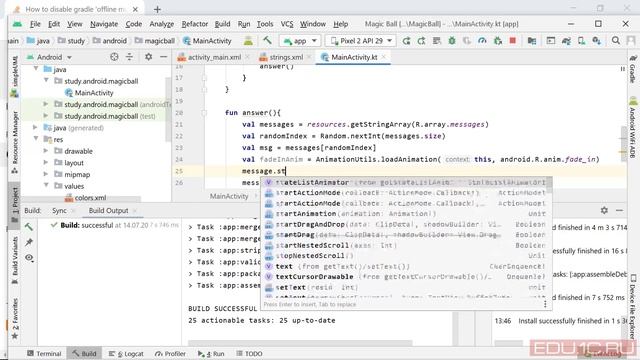Select MainActivity file in project tree
This screenshot has width=640, height=360.
point(89,93)
